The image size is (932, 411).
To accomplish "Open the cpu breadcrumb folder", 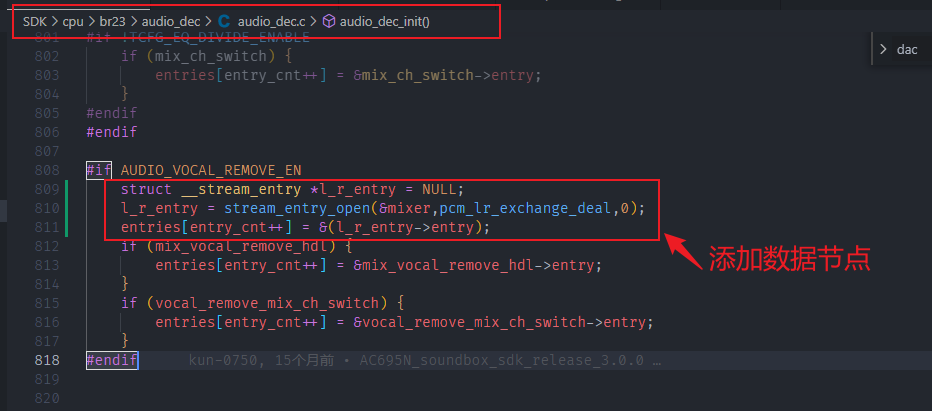I will 73,22.
